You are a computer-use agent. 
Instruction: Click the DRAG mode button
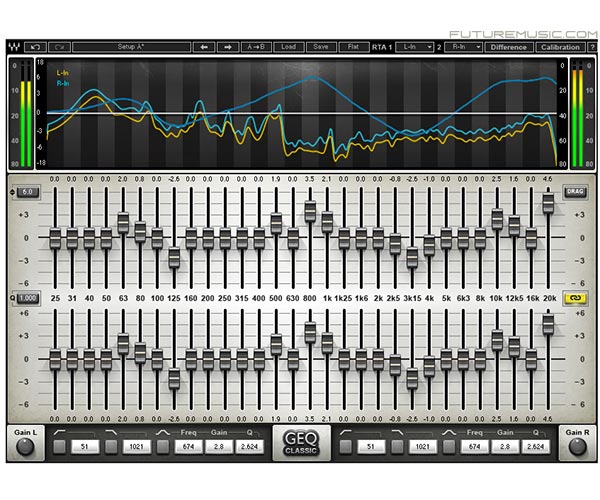[x=575, y=191]
